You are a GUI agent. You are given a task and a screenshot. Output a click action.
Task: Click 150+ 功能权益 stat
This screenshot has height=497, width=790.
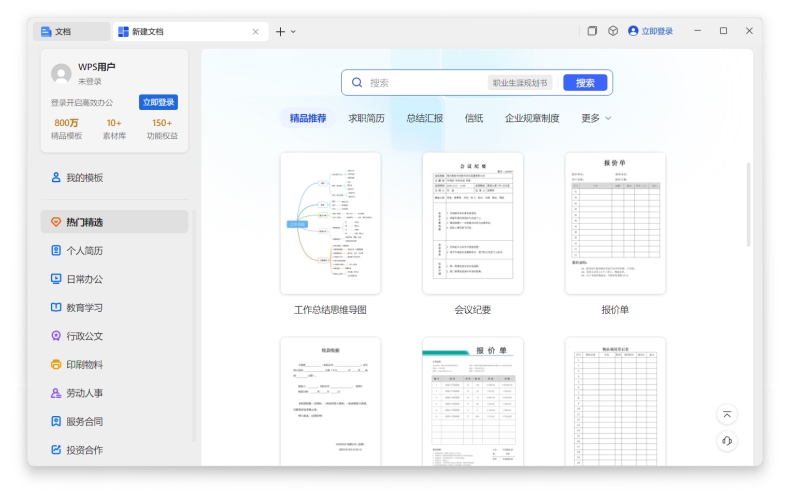pos(162,129)
